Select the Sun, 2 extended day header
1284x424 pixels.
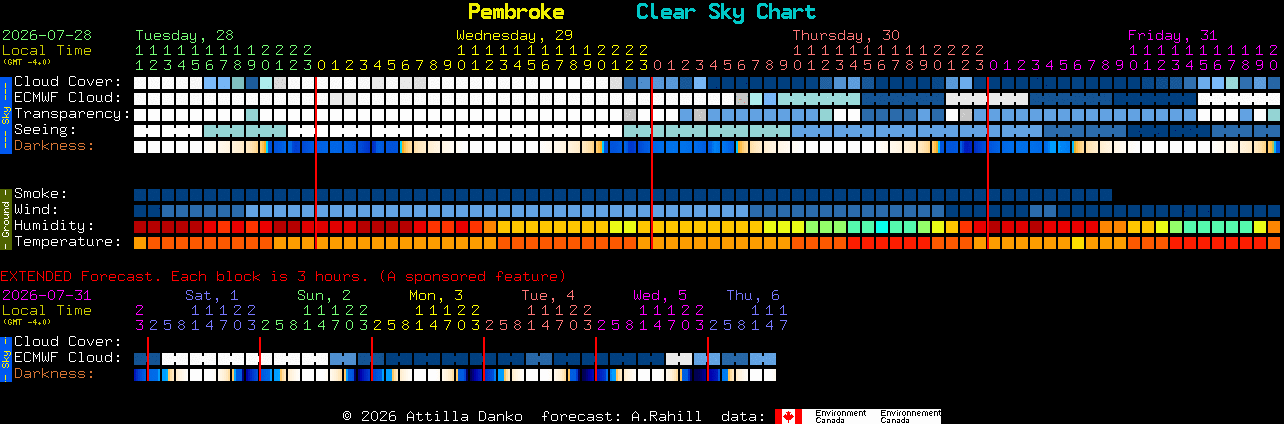click(x=324, y=295)
